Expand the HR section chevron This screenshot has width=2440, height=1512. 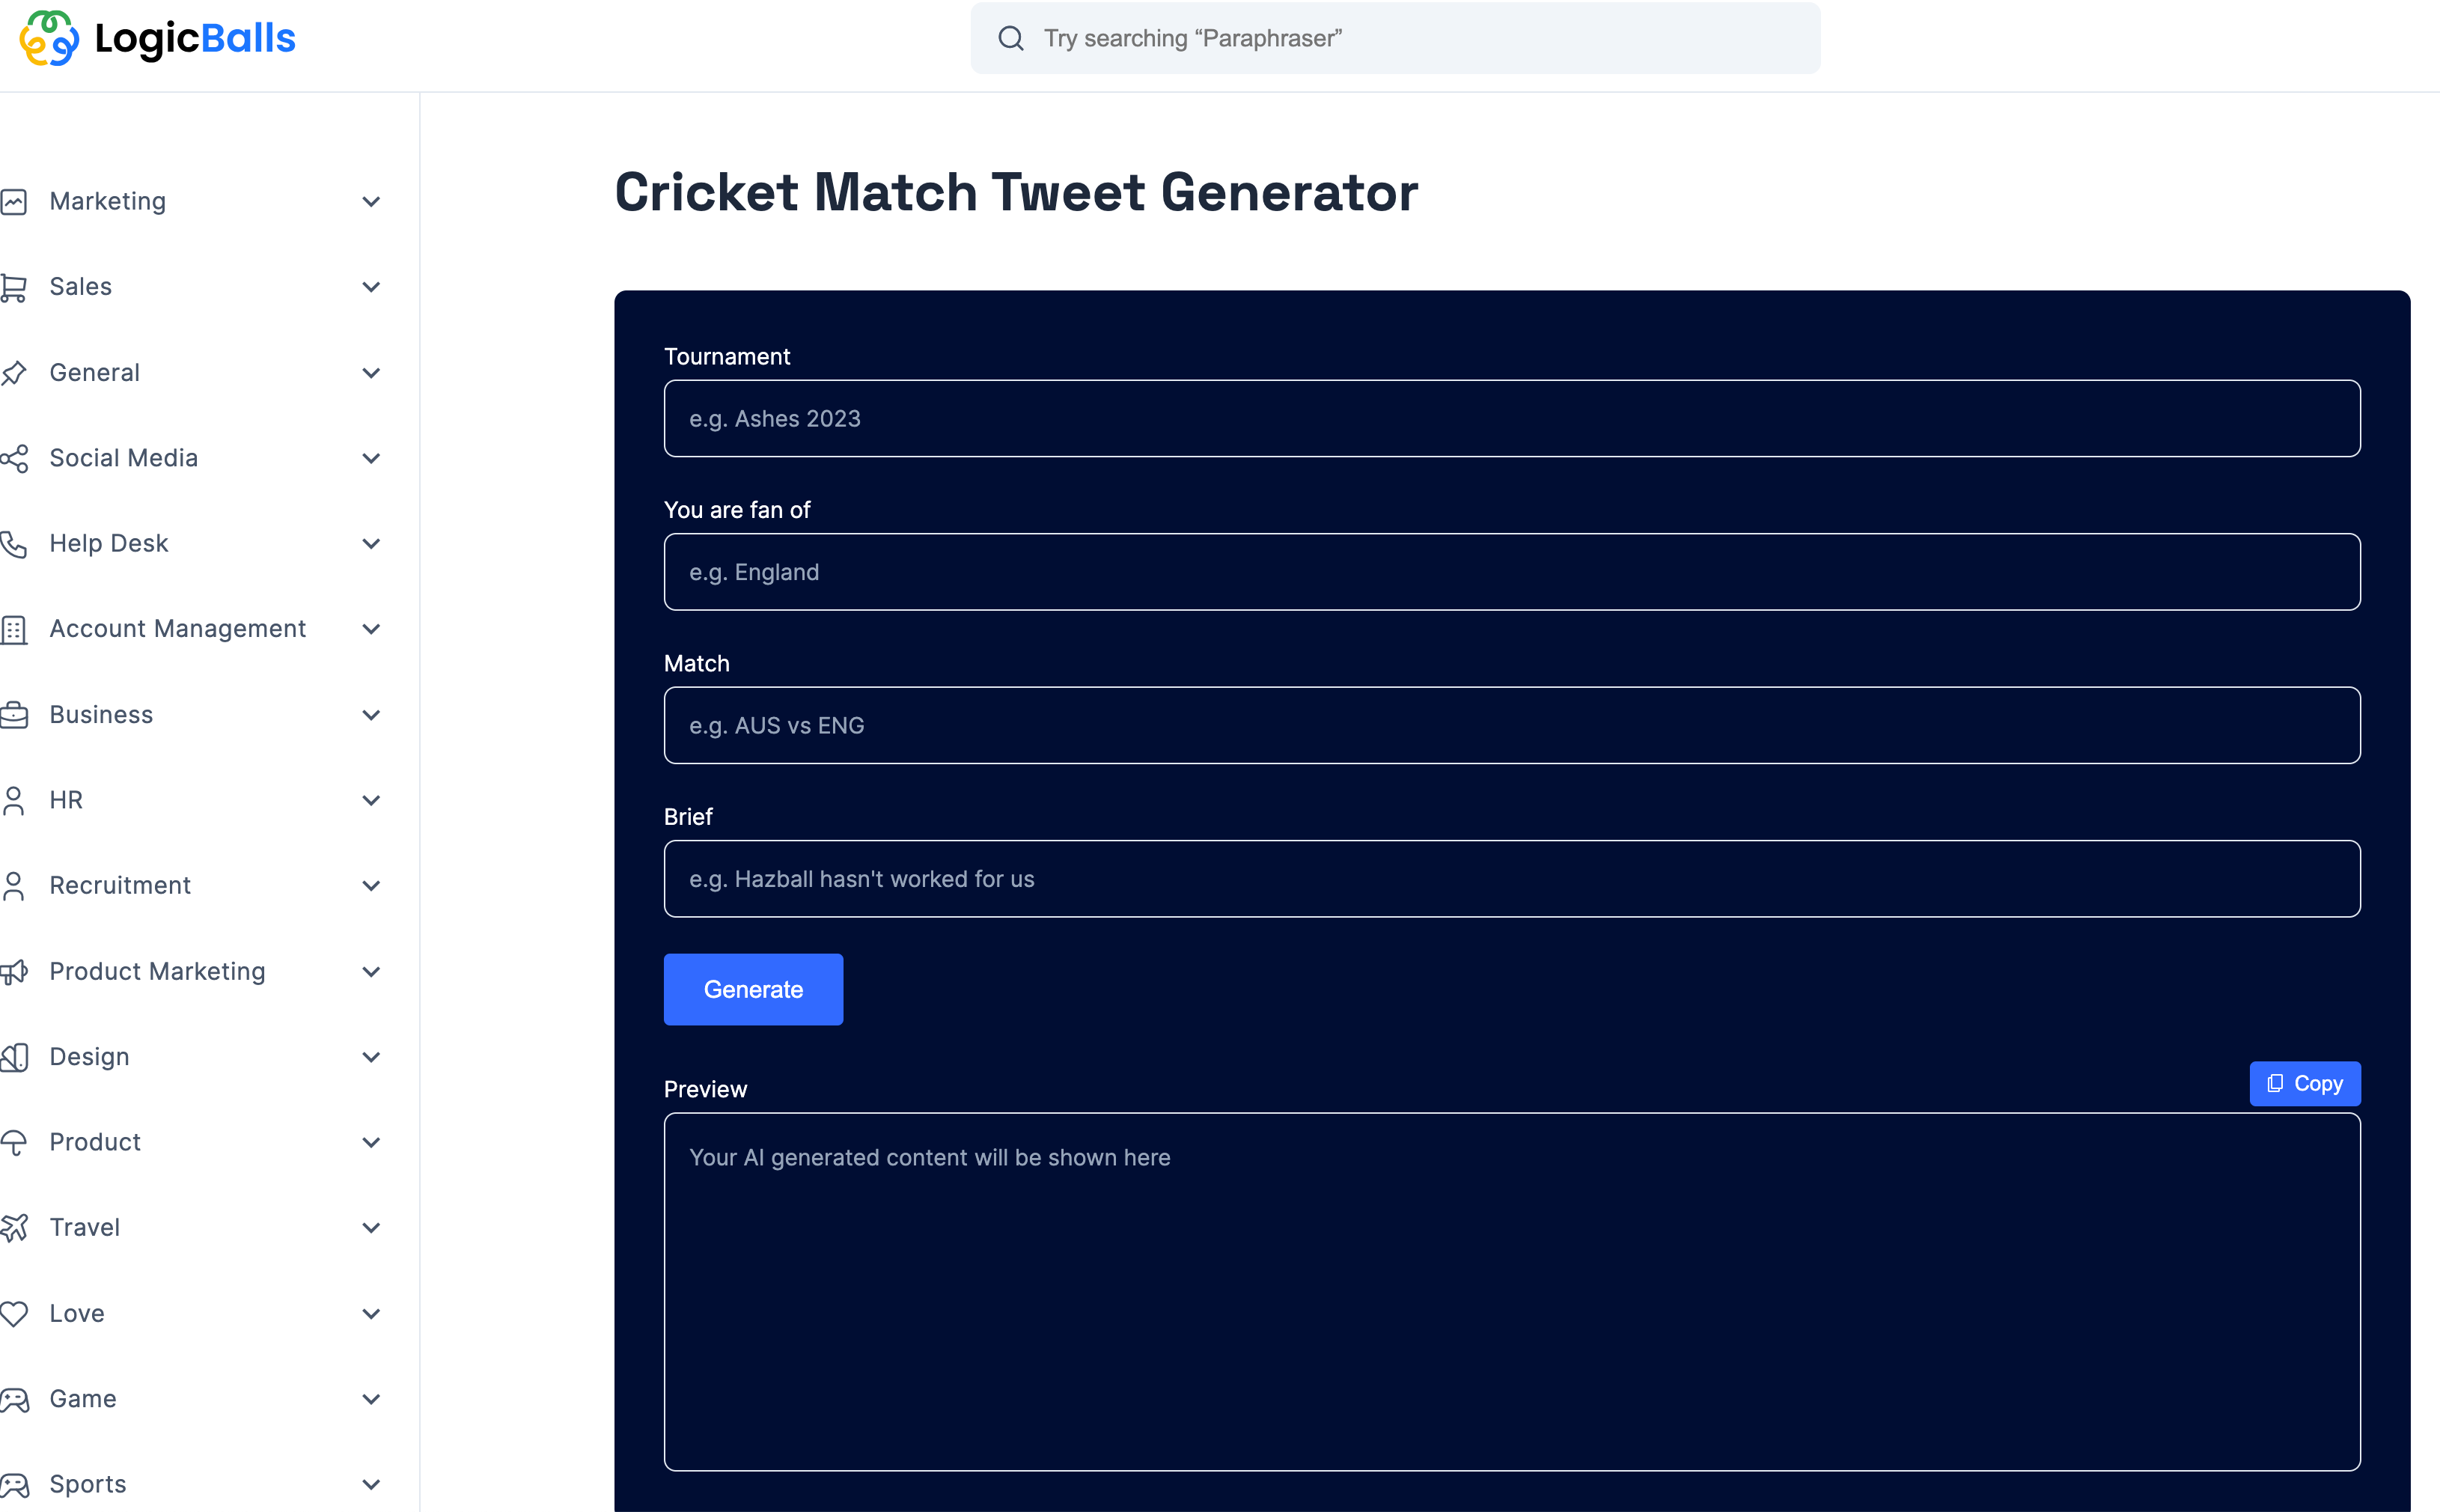coord(371,800)
